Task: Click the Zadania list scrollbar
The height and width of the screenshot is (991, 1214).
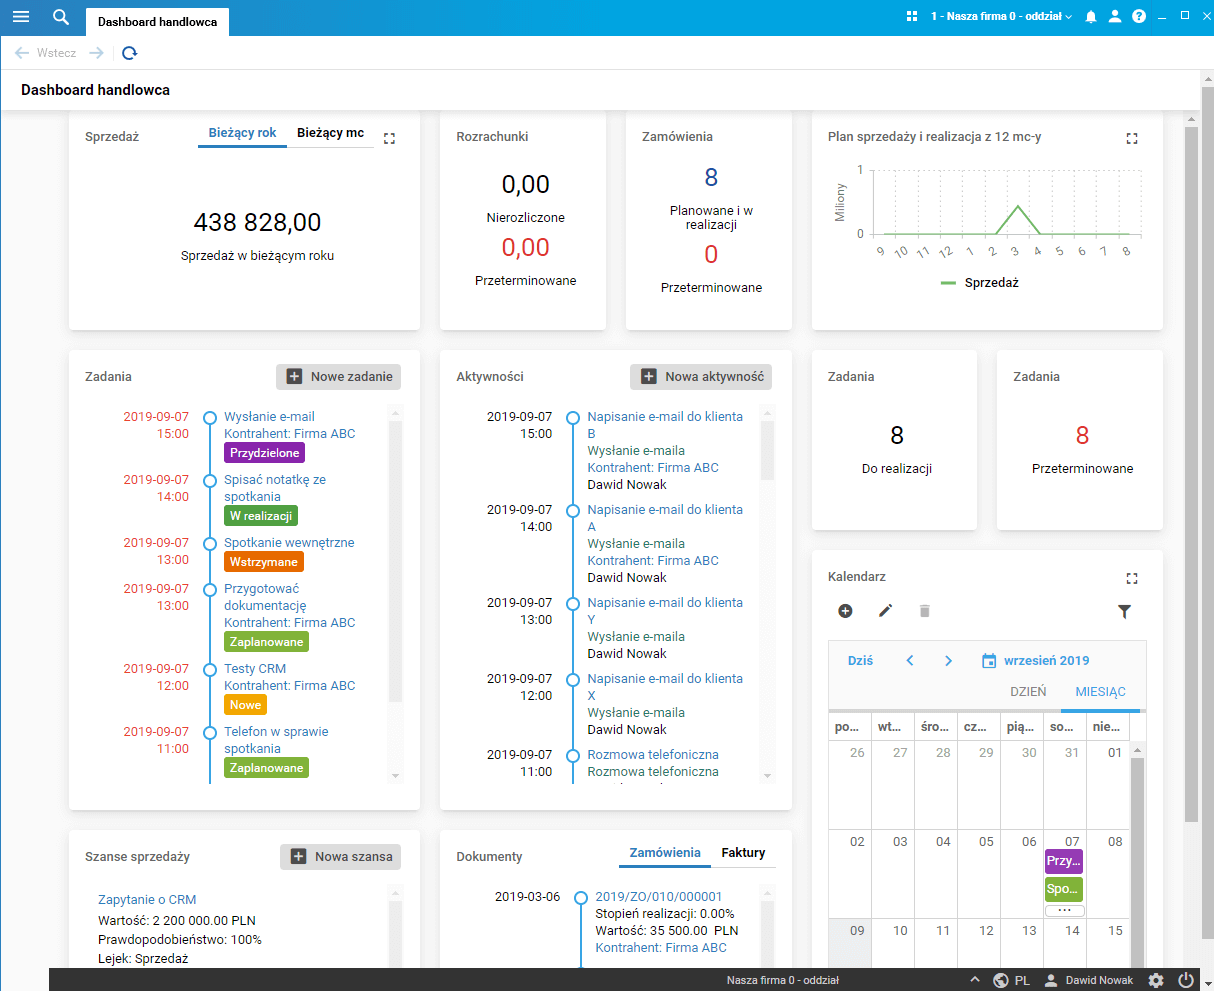Action: point(395,594)
